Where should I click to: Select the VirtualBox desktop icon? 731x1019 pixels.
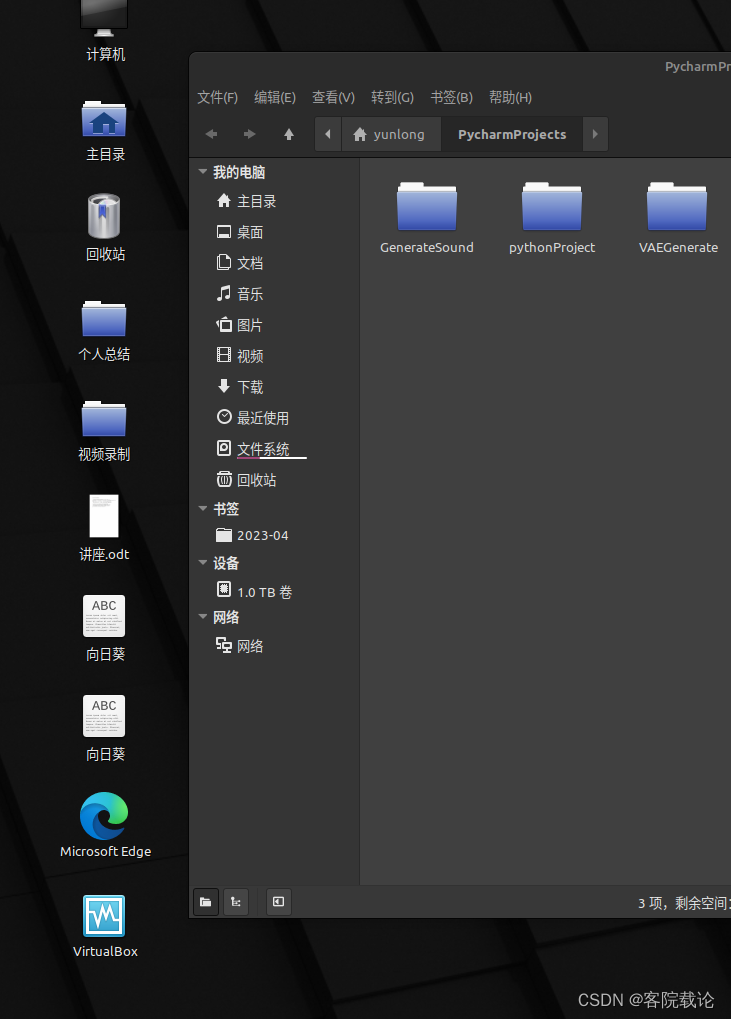pos(105,926)
